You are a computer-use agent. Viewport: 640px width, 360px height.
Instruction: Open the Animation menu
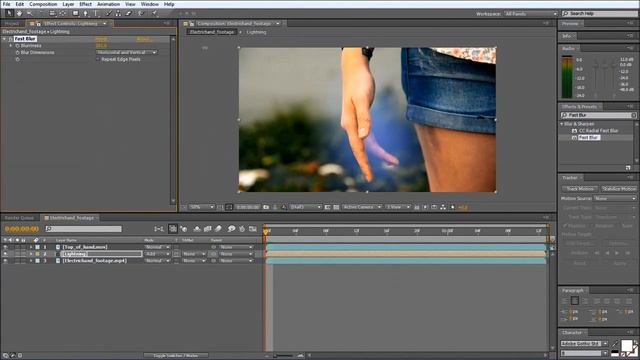tap(108, 4)
